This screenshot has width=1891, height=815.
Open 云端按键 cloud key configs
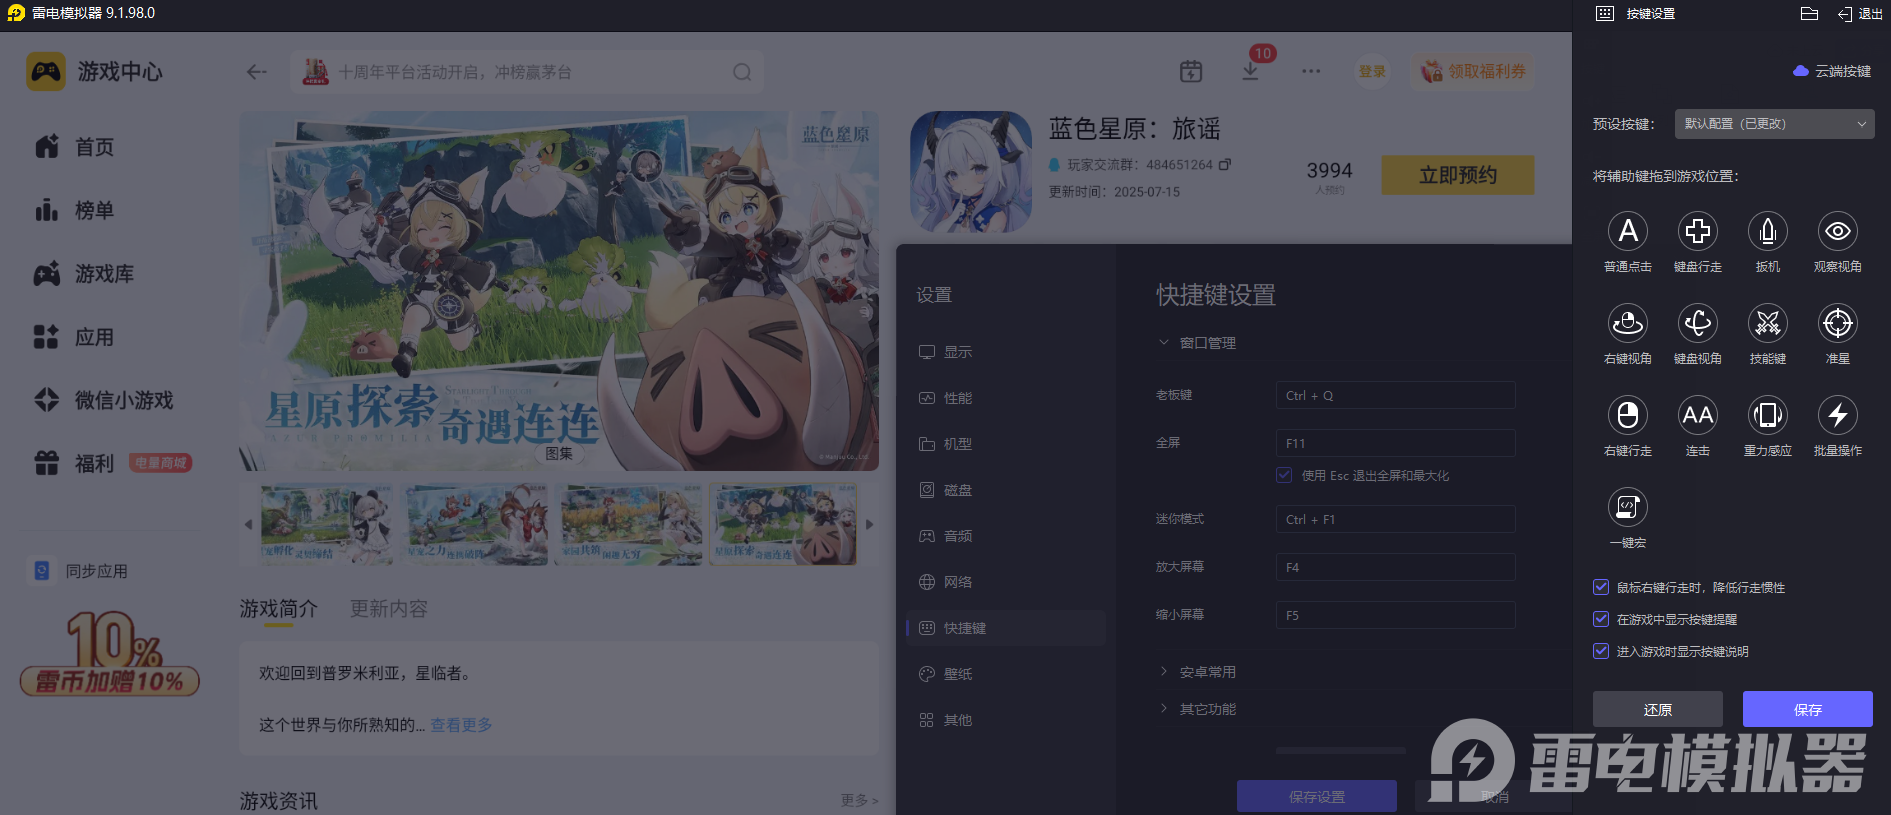[x=1832, y=71]
